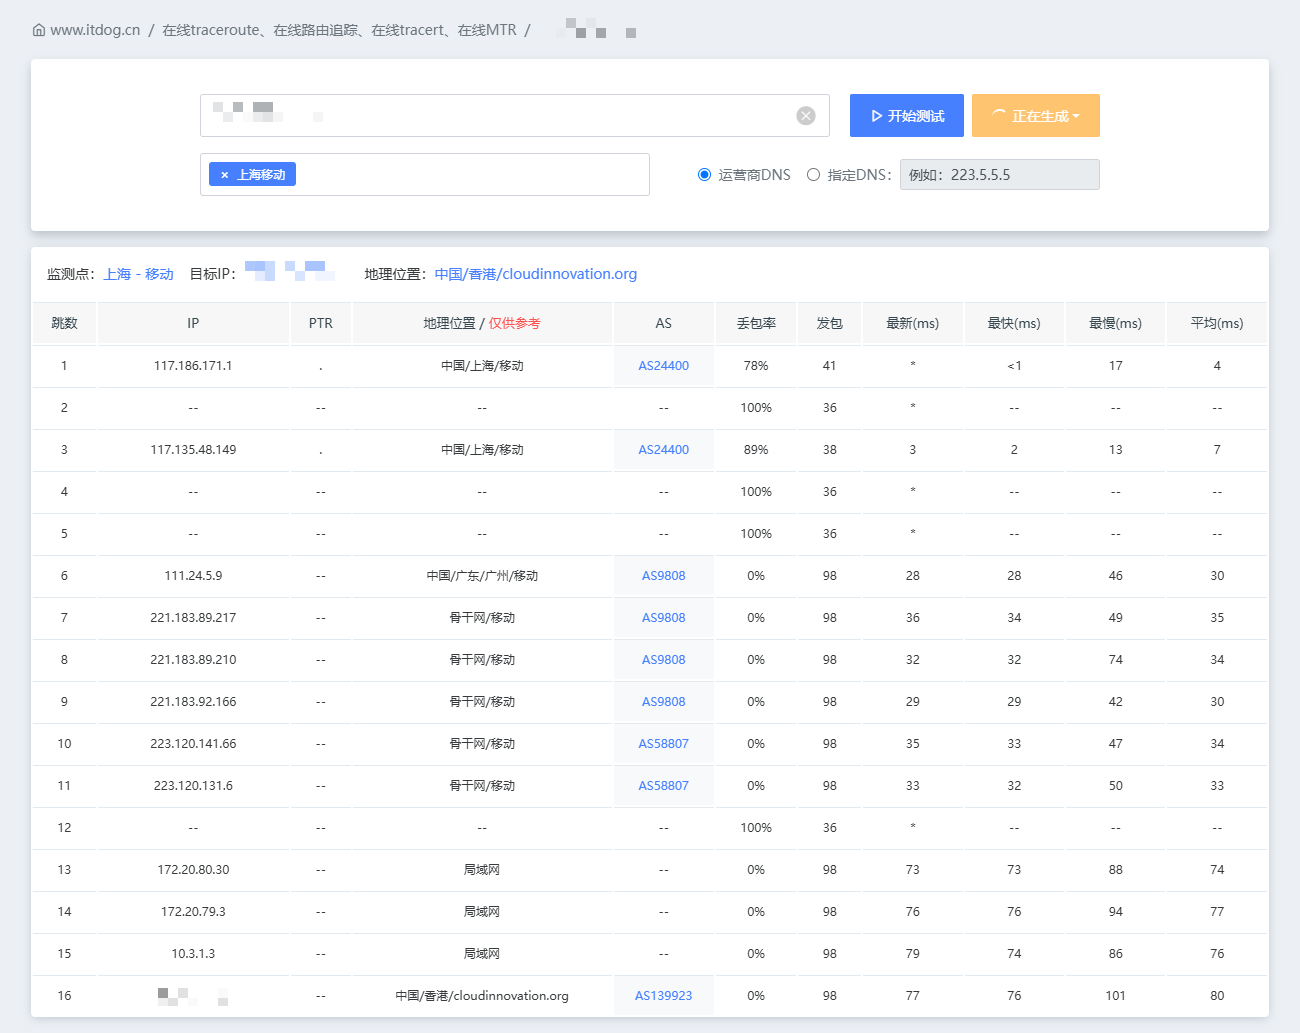The width and height of the screenshot is (1300, 1033).
Task: Select the 运营商DNS radio option
Action: (x=704, y=175)
